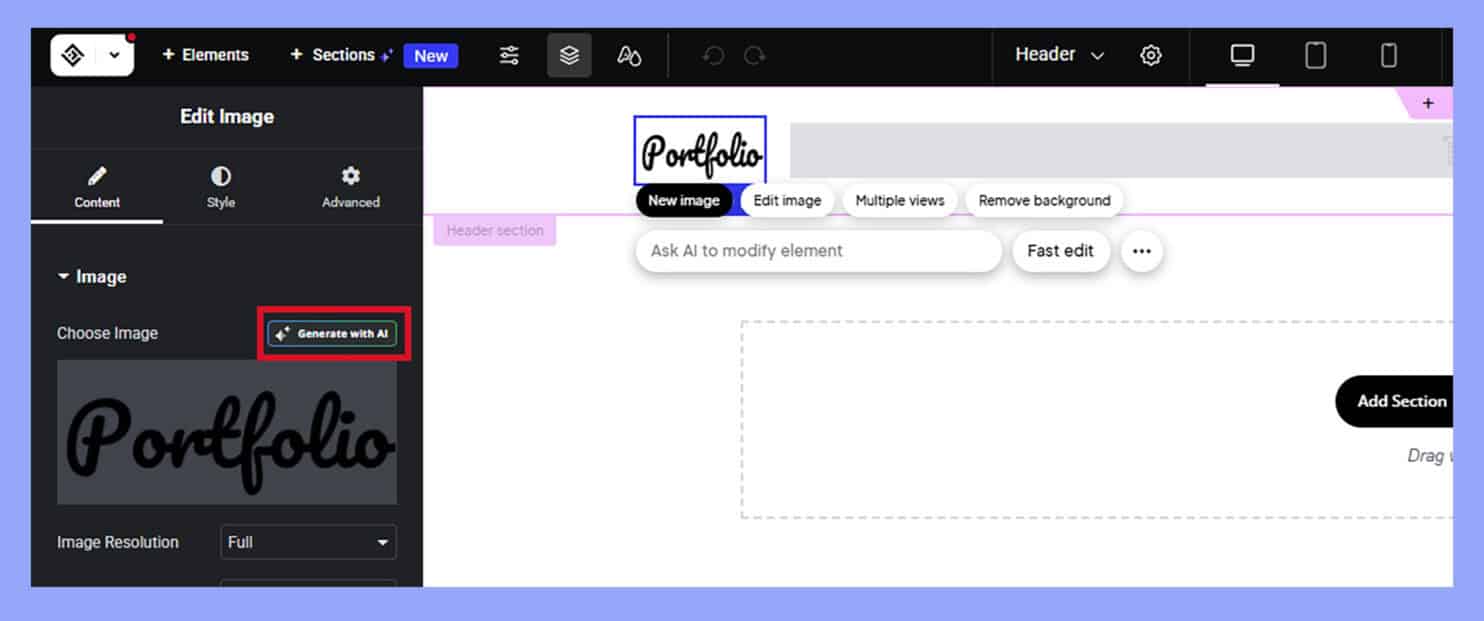Viewport: 1484px width, 621px height.
Task: Open the logo dropdown menu
Action: 114,56
